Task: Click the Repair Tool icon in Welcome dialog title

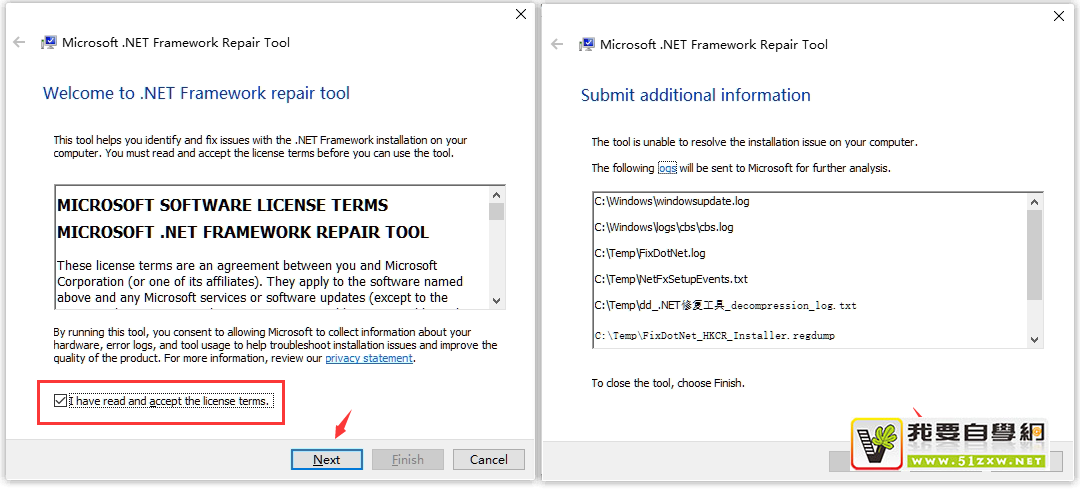Action: (x=48, y=43)
